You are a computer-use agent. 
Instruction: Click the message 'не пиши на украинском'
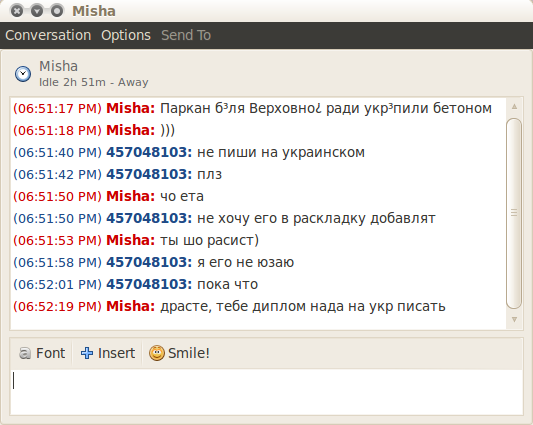(281, 152)
